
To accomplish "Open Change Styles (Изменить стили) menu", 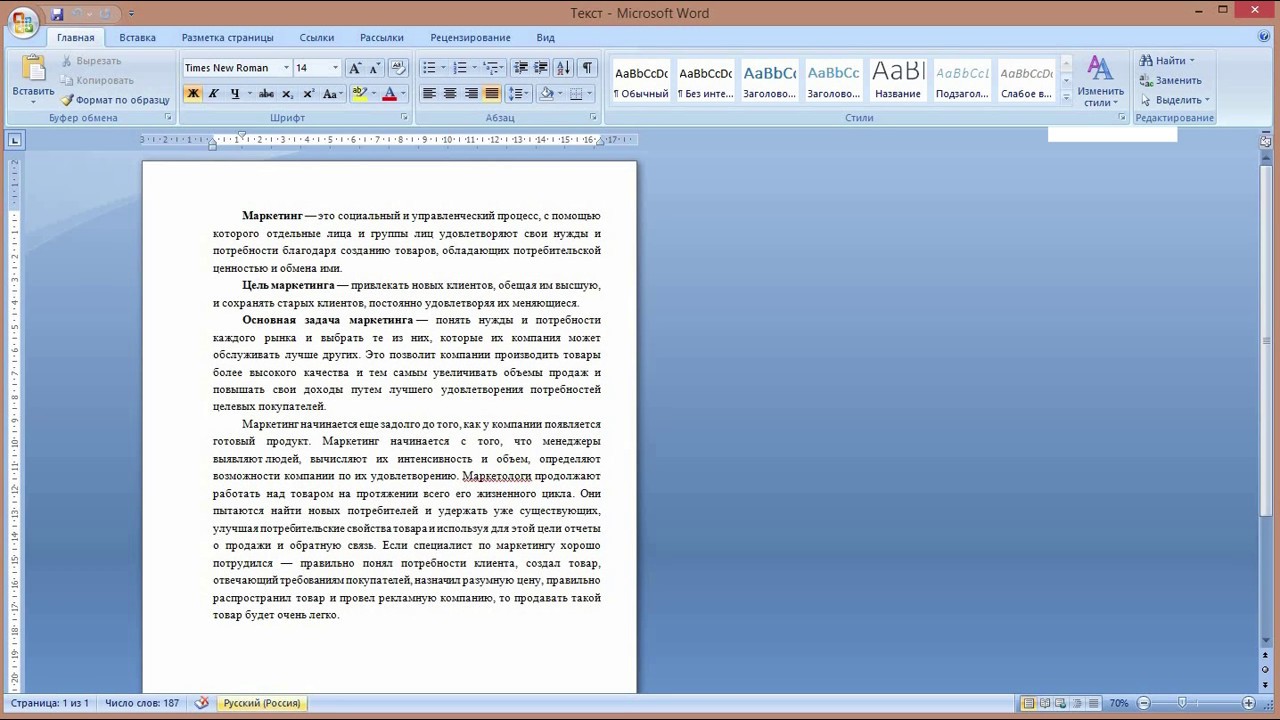I will [1100, 82].
